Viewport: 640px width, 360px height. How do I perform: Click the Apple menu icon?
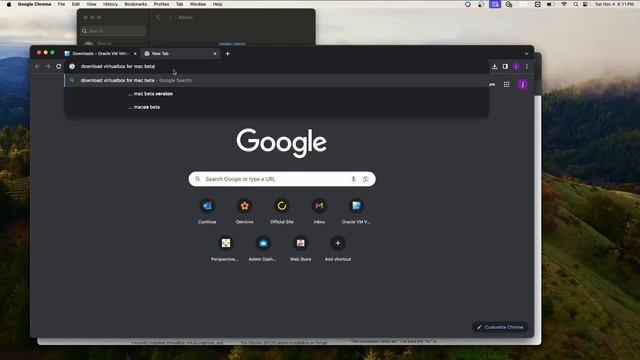tap(9, 4)
